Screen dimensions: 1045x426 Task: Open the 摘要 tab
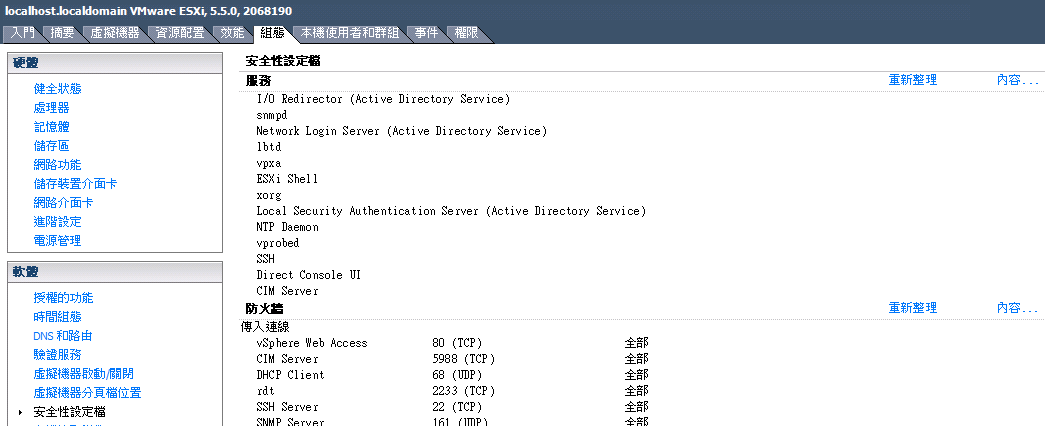point(63,33)
